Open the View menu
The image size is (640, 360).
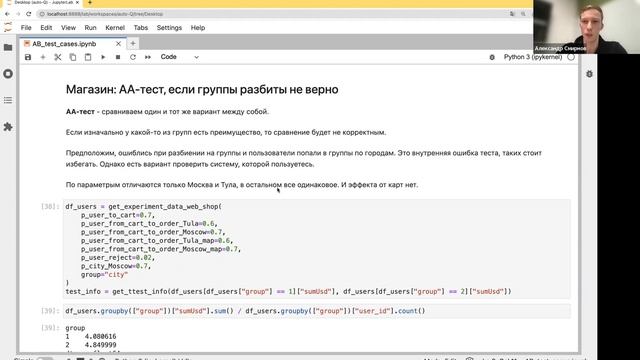pyautogui.click(x=68, y=28)
